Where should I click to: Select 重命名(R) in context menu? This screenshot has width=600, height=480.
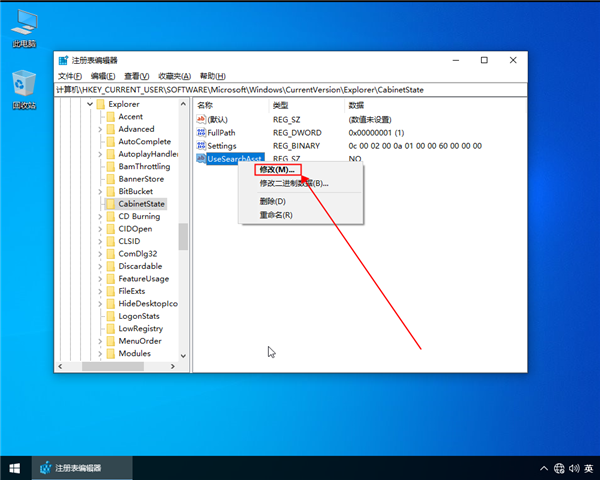275,215
